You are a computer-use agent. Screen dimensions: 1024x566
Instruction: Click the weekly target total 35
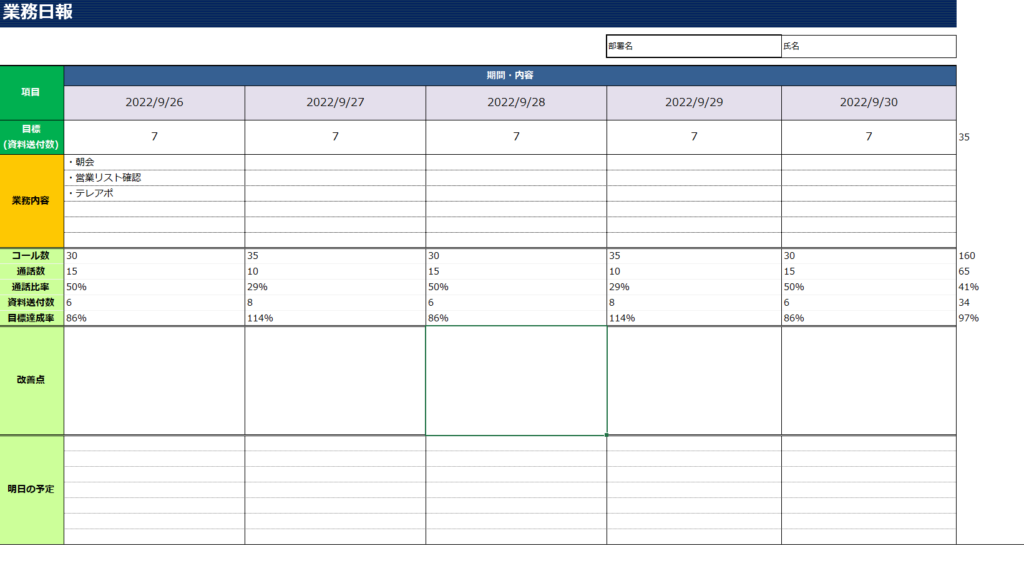[x=965, y=137]
